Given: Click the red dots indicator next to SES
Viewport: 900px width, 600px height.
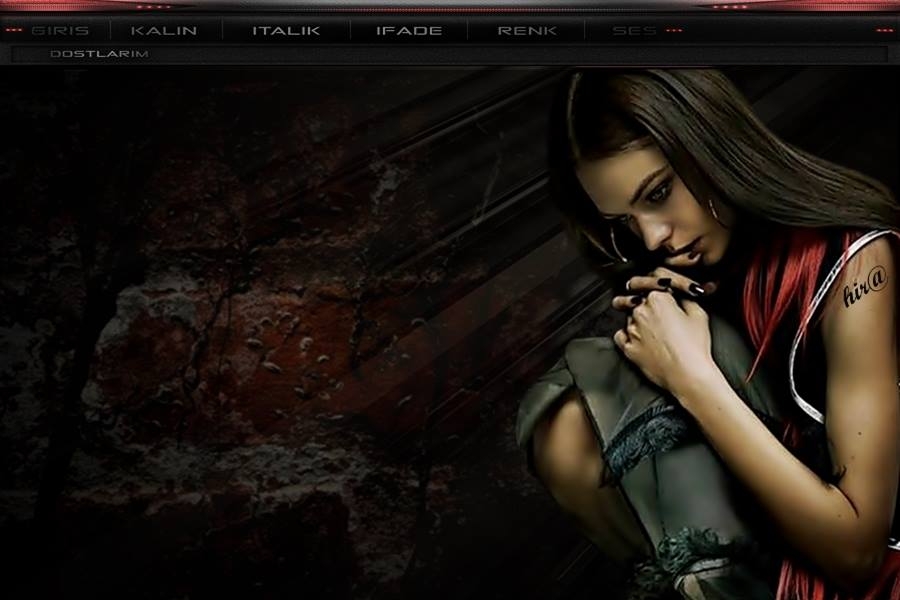Looking at the screenshot, I should [x=674, y=30].
